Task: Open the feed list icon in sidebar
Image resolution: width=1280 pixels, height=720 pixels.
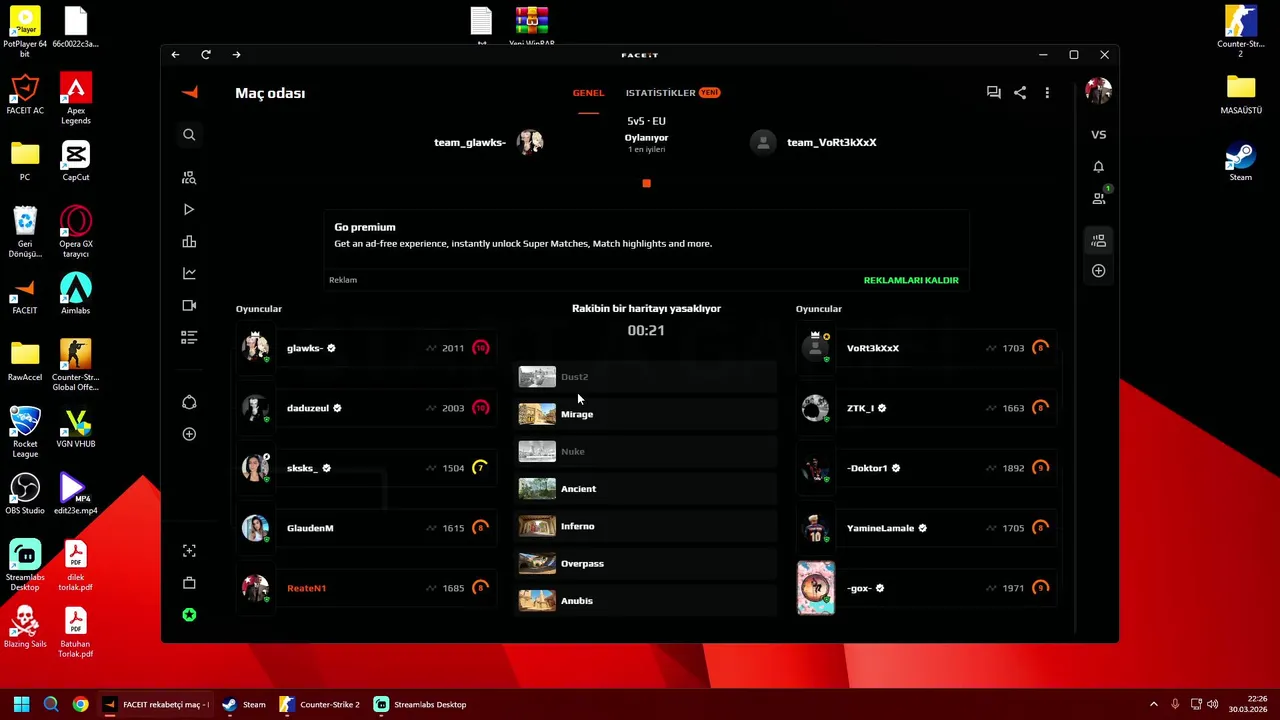Action: pos(189,338)
